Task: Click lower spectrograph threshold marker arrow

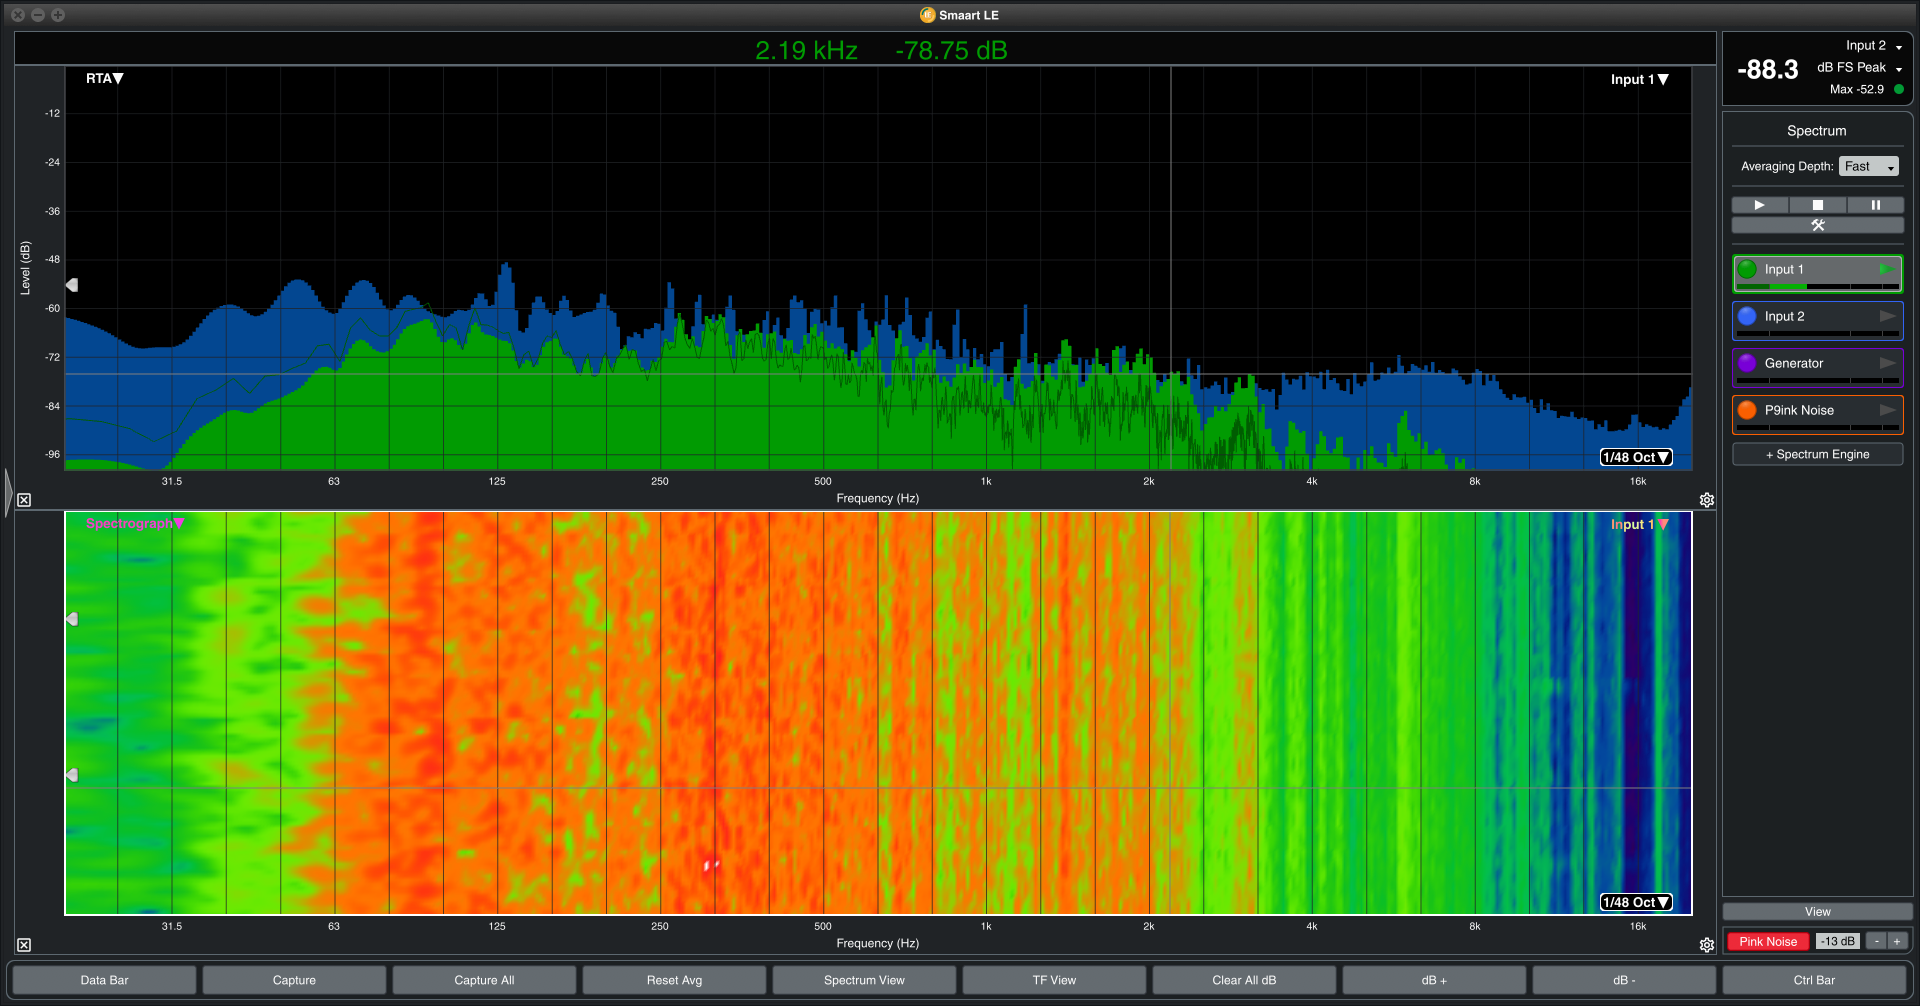Action: pos(72,775)
